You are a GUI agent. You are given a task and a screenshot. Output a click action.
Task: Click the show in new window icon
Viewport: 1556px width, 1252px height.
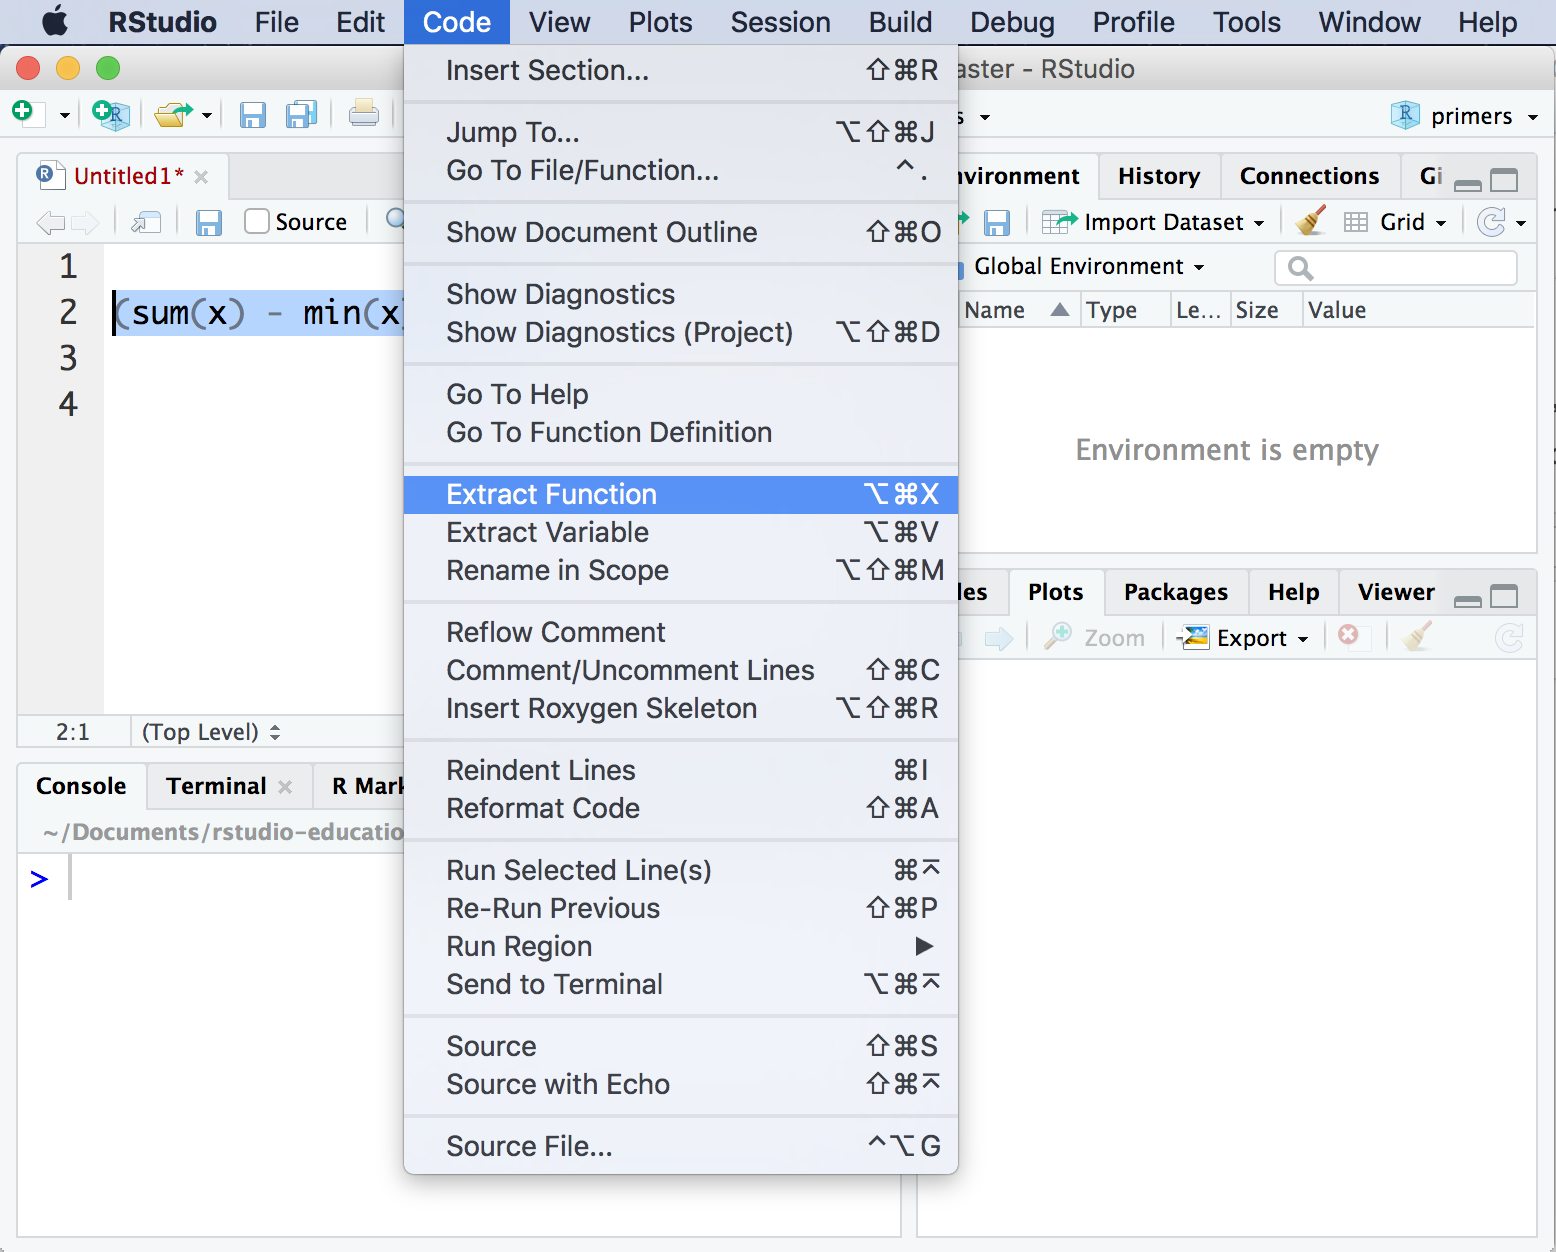click(146, 222)
